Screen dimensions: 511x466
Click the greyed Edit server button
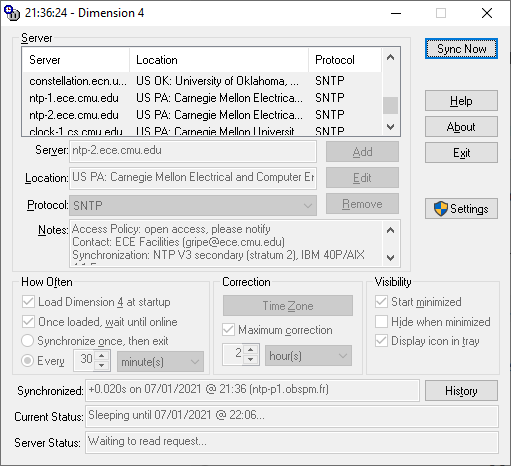(362, 178)
